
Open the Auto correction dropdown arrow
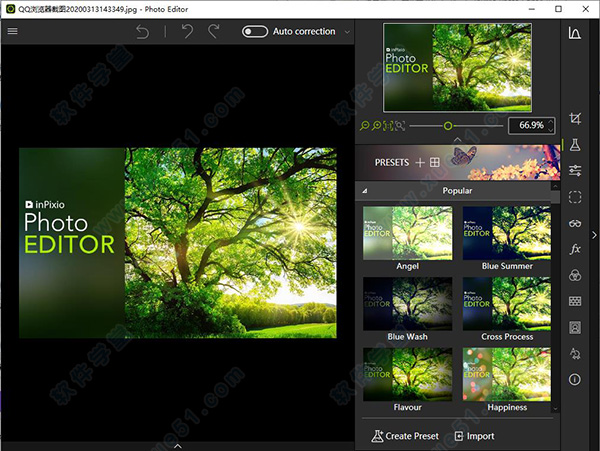347,32
